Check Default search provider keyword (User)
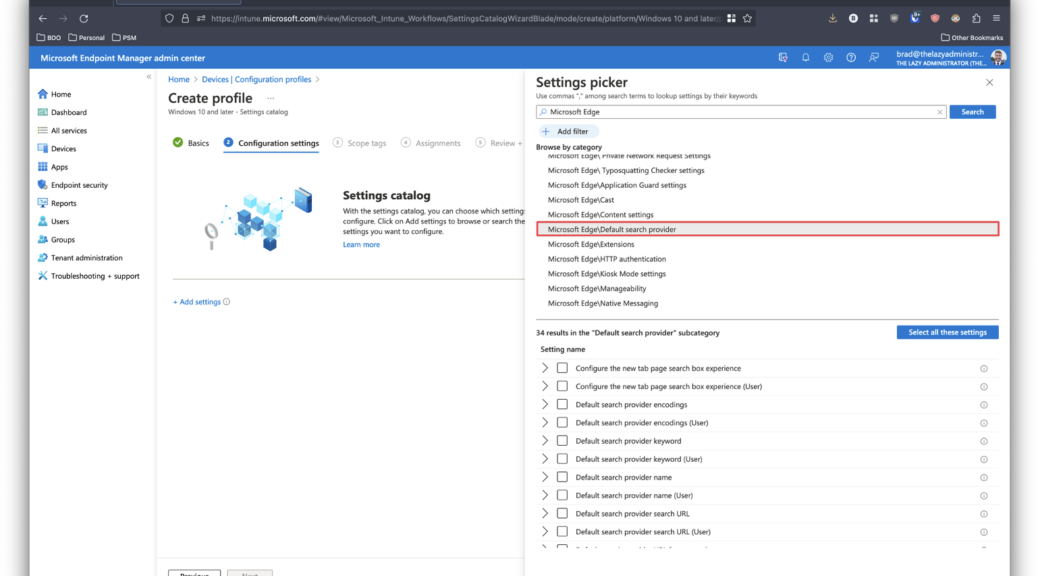Screen dimensions: 1038x576 pyautogui.click(x=562, y=459)
